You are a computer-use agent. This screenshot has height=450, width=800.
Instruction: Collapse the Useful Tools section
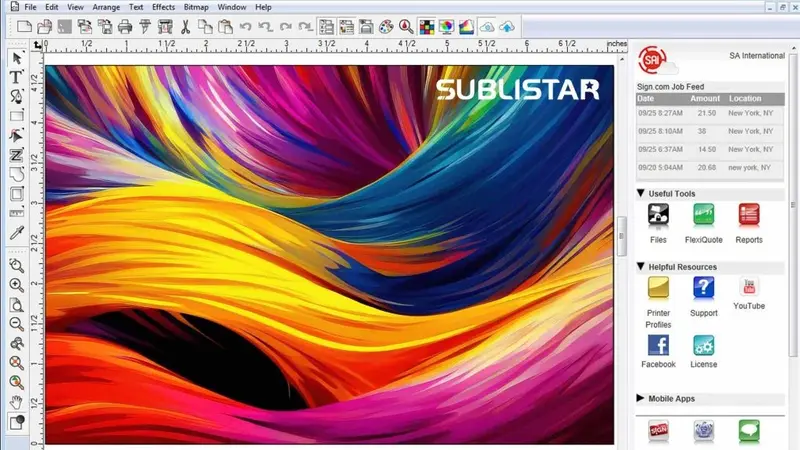tap(641, 193)
